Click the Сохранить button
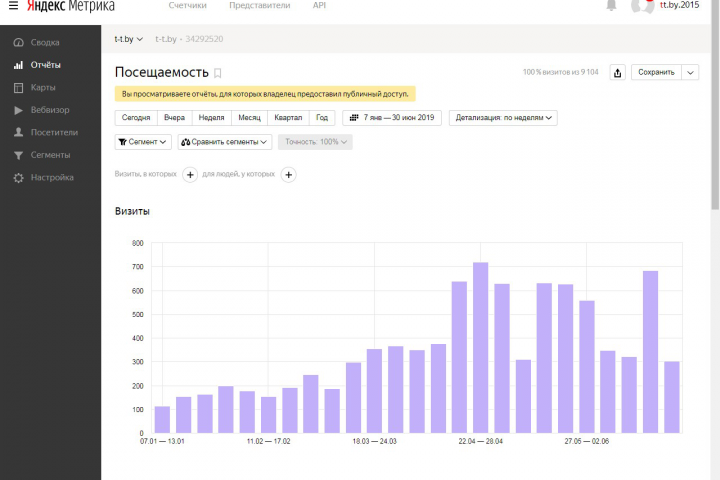720x480 pixels. pyautogui.click(x=657, y=72)
